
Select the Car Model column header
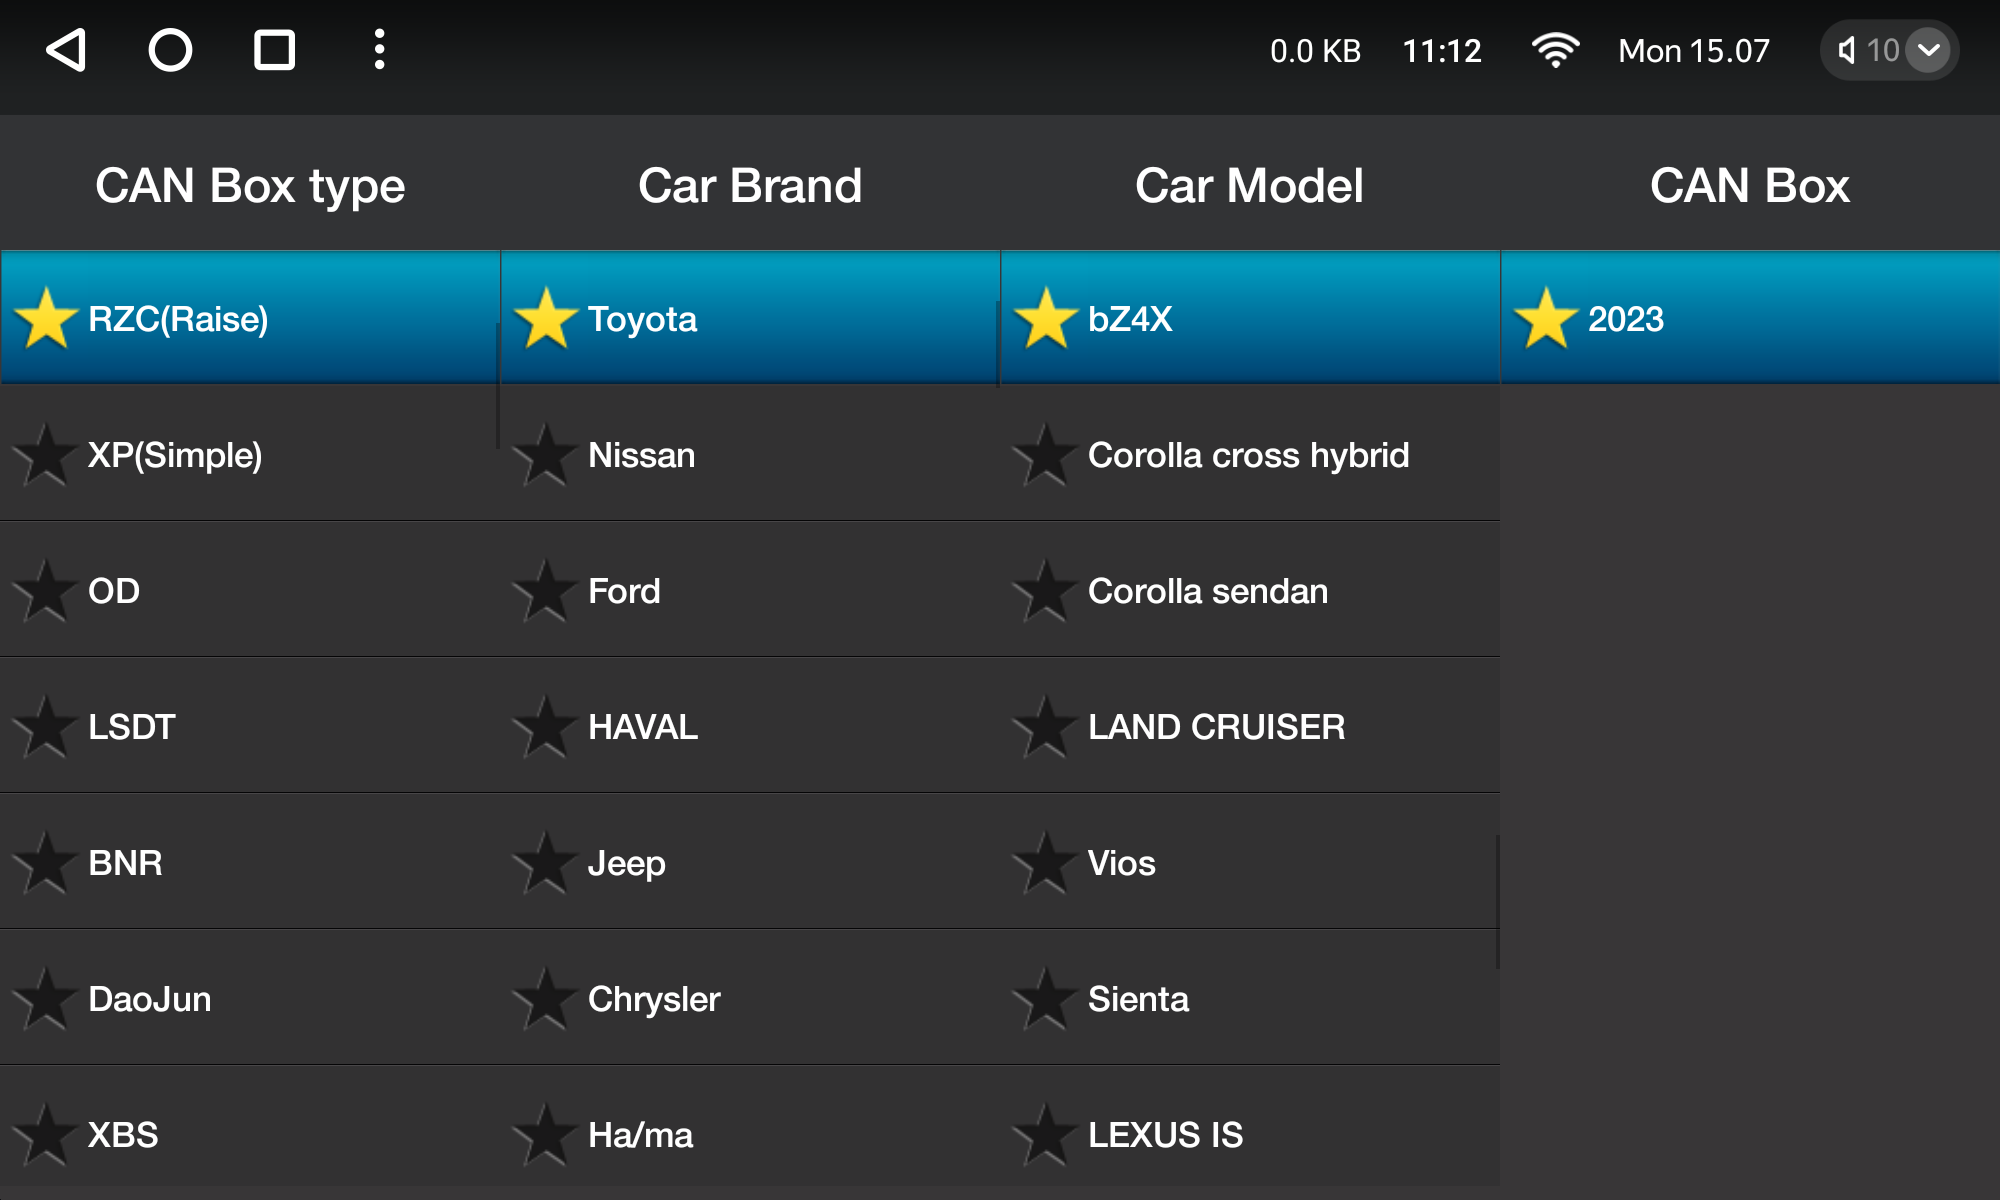[x=1249, y=186]
